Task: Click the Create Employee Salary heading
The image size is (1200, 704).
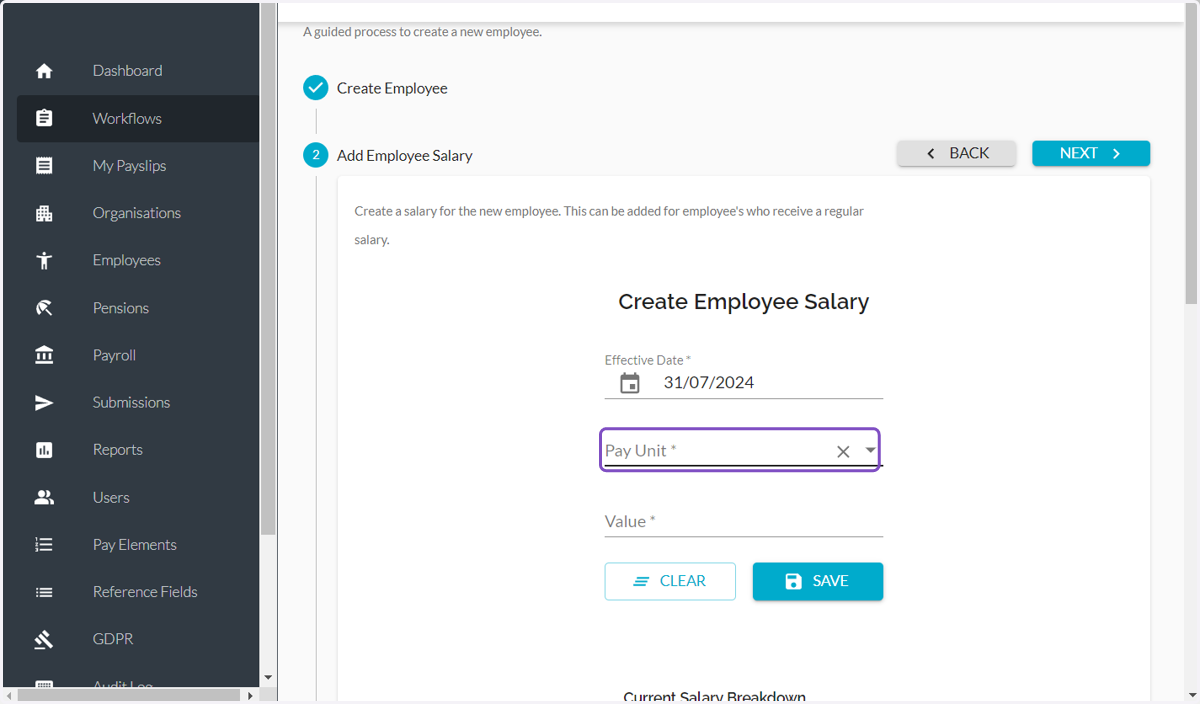Action: tap(744, 301)
